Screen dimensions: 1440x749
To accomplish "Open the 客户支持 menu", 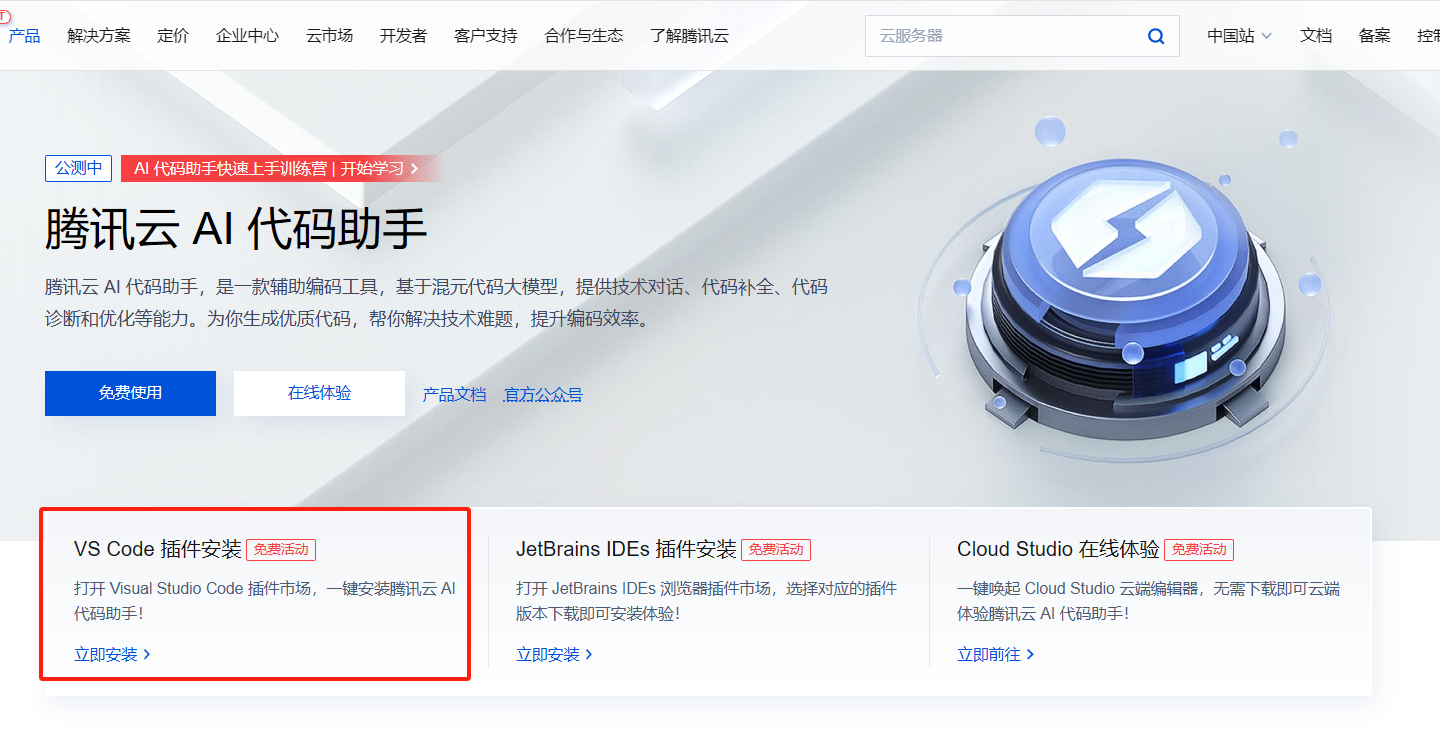I will click(485, 35).
